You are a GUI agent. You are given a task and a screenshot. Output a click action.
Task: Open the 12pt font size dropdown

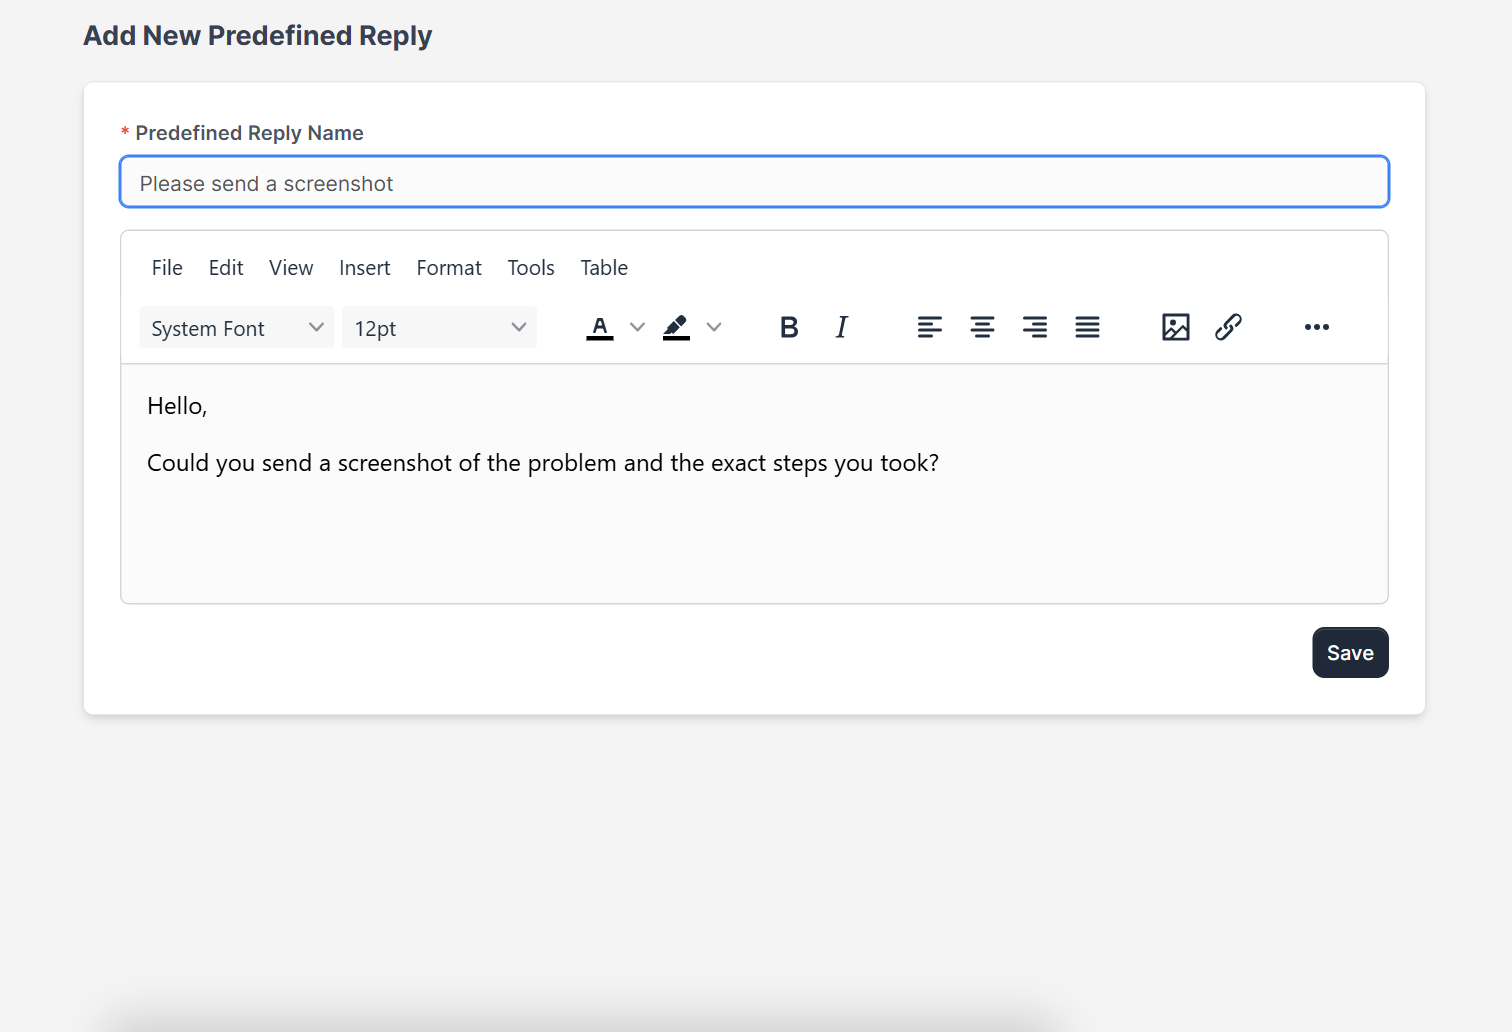pyautogui.click(x=440, y=328)
